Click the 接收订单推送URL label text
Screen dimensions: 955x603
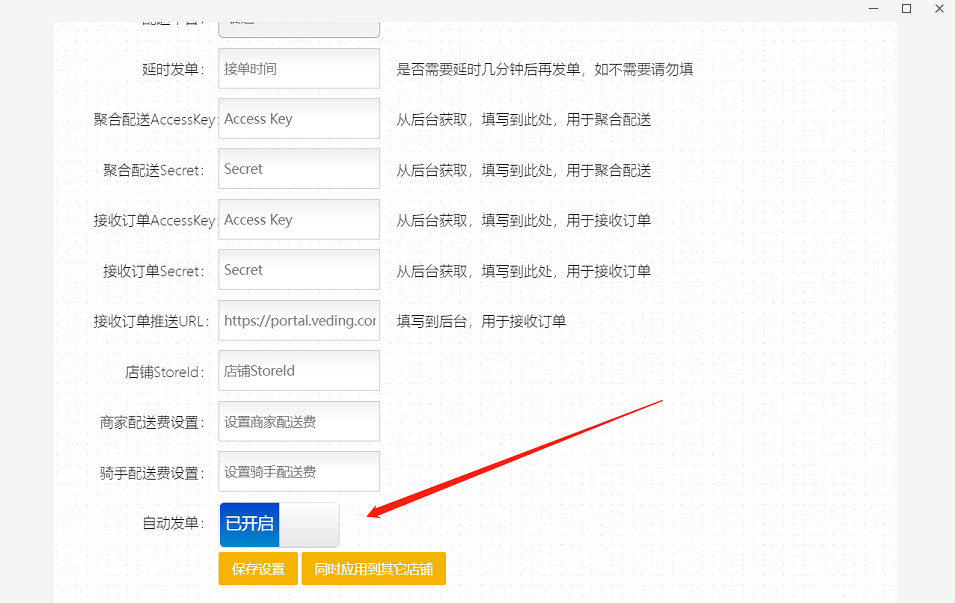[149, 321]
